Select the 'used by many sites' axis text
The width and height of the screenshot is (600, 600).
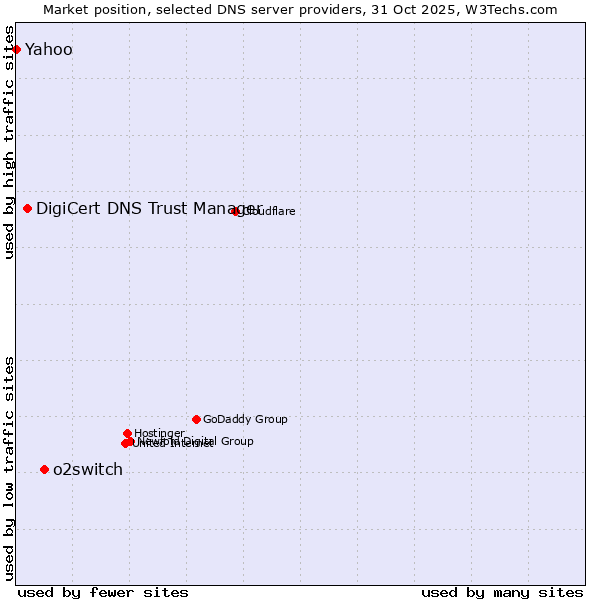[502, 593]
